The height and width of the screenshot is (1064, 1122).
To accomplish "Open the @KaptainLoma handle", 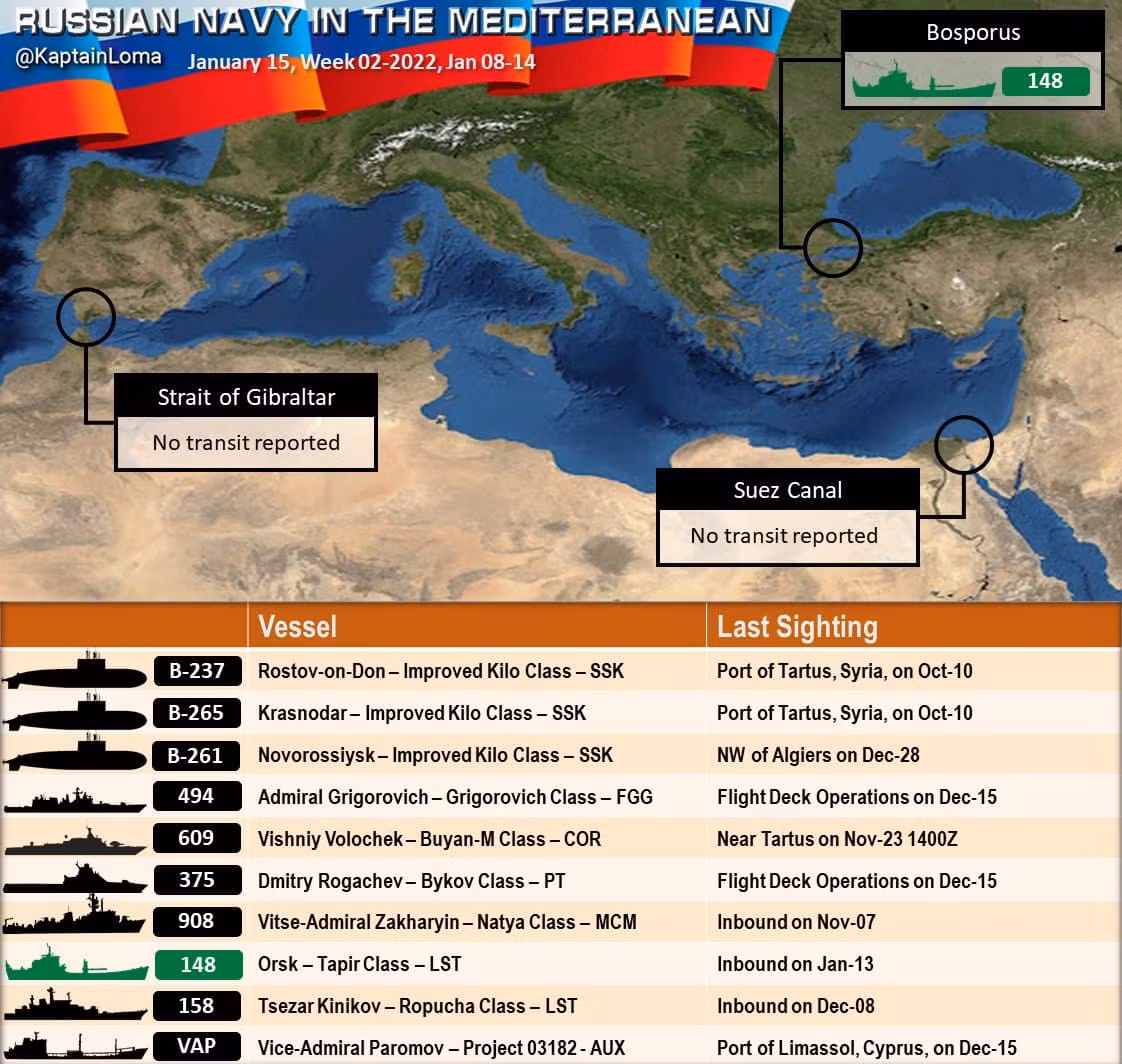I will 88,57.
